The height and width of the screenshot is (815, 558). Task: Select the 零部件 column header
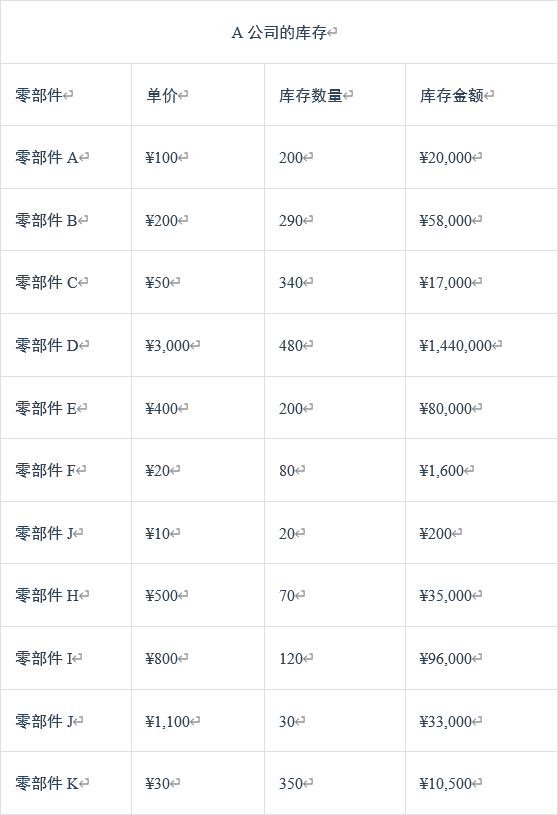click(x=66, y=95)
